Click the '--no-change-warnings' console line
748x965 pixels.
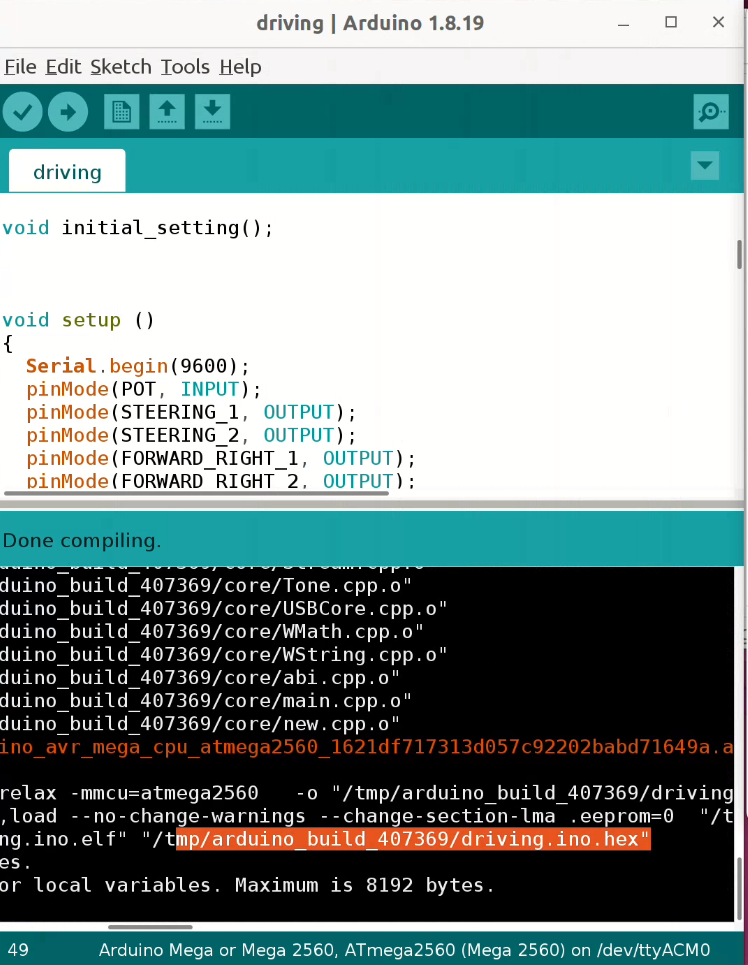[367, 816]
